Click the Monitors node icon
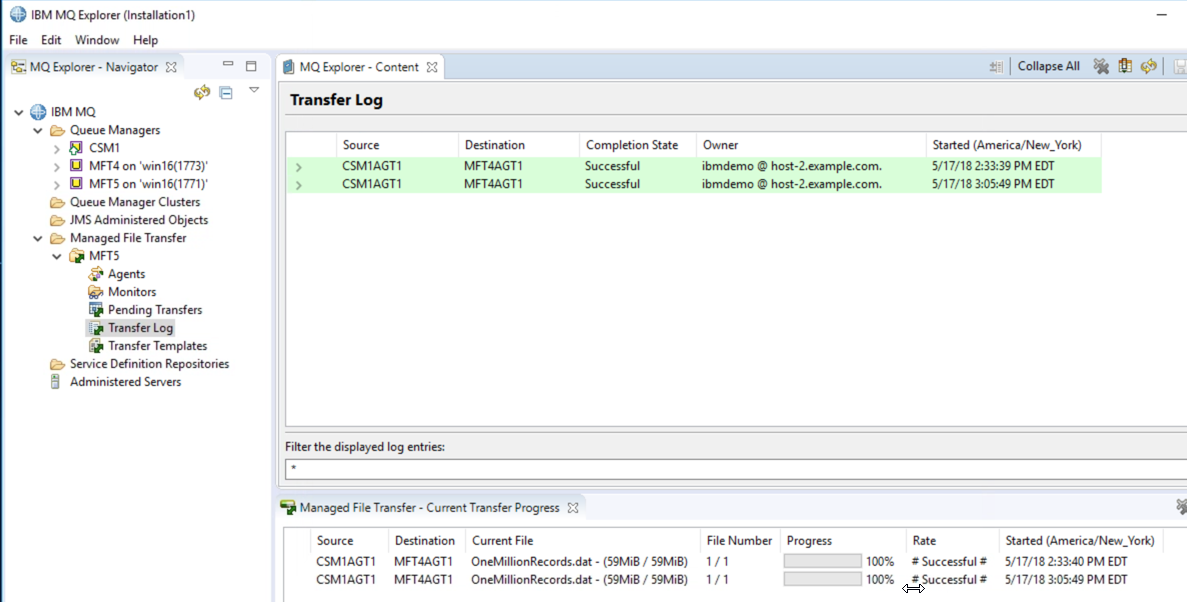The width and height of the screenshot is (1187, 602). [95, 292]
